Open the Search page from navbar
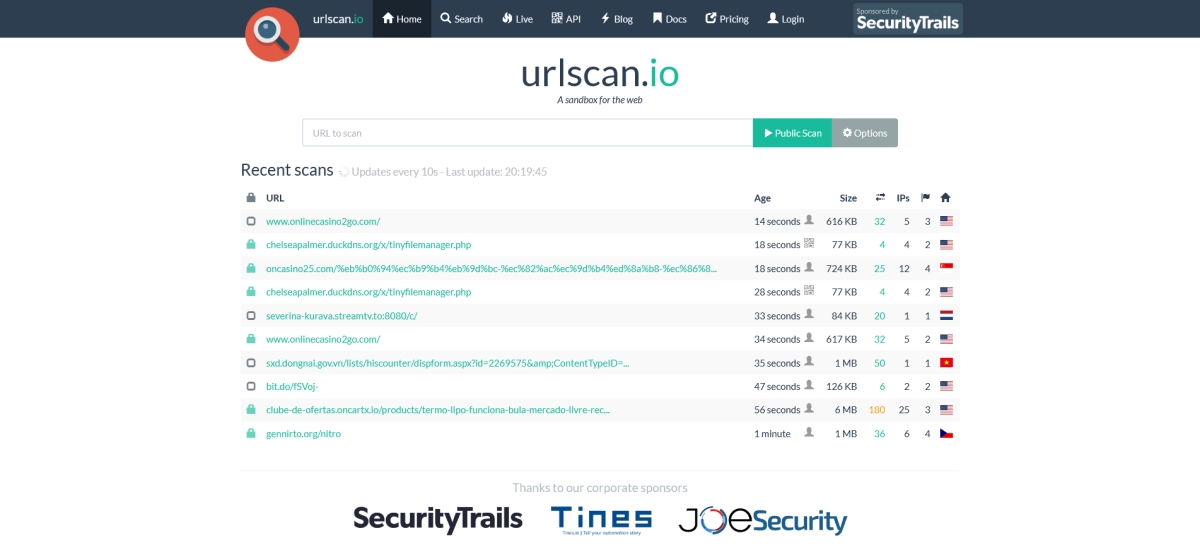Viewport: 1200px width, 550px height. (x=461, y=19)
